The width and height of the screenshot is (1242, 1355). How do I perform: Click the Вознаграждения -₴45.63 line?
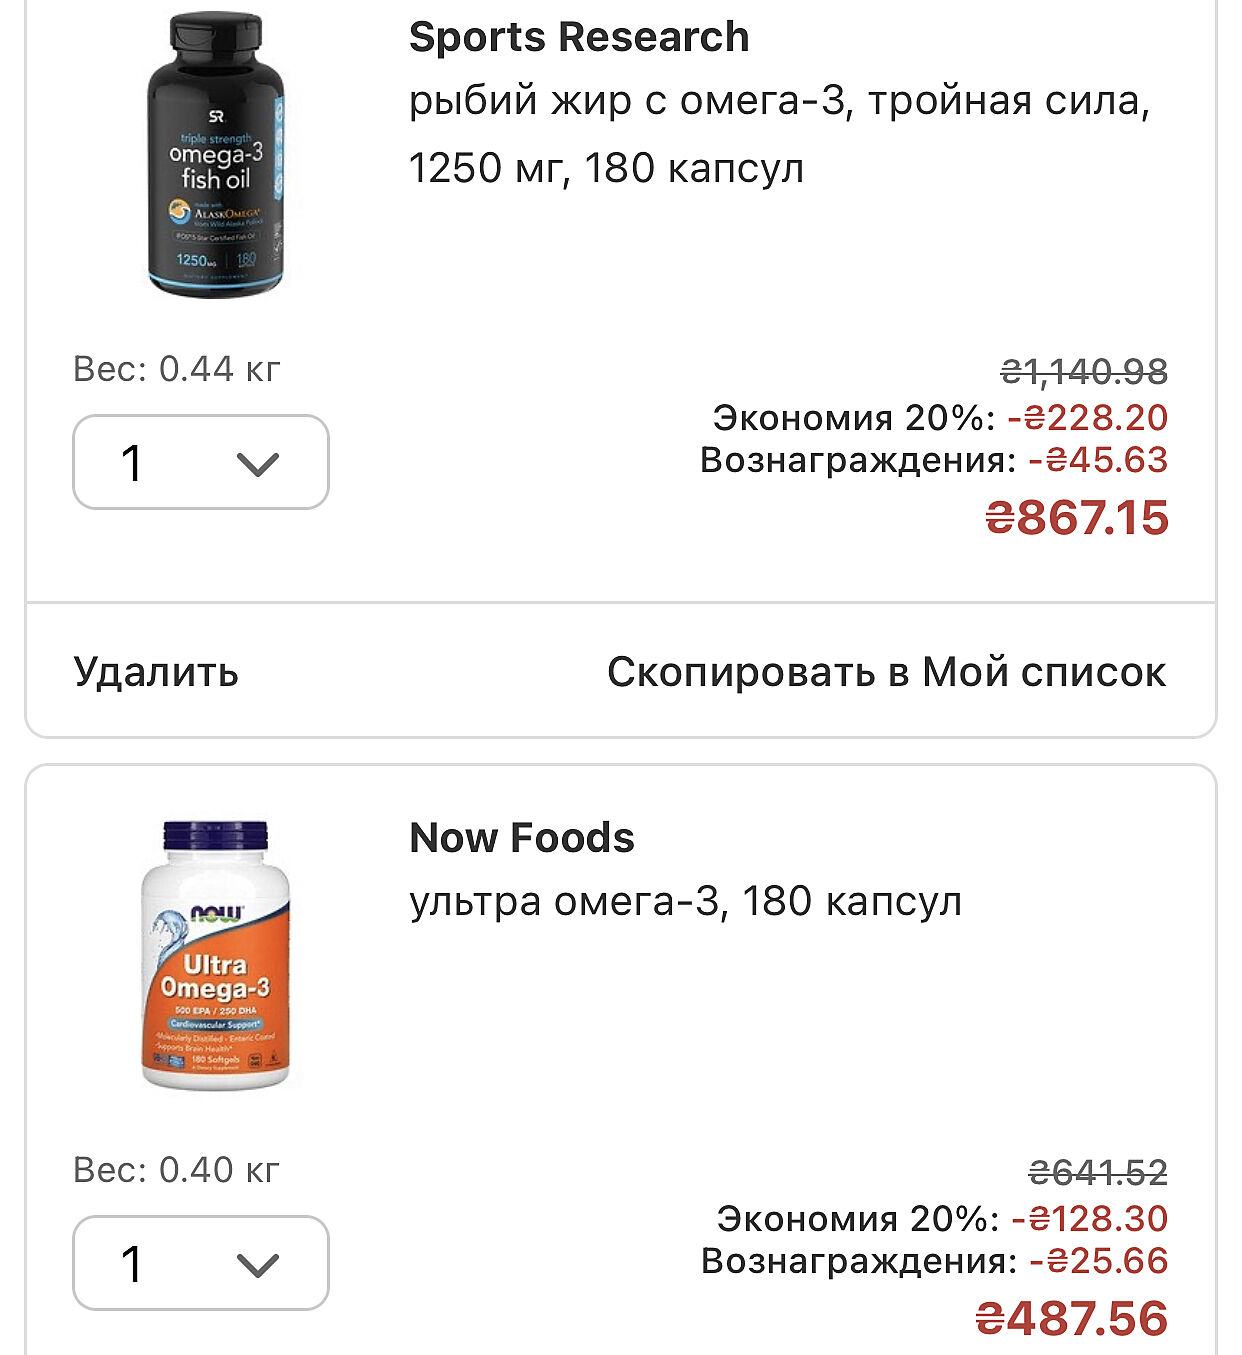click(x=933, y=460)
